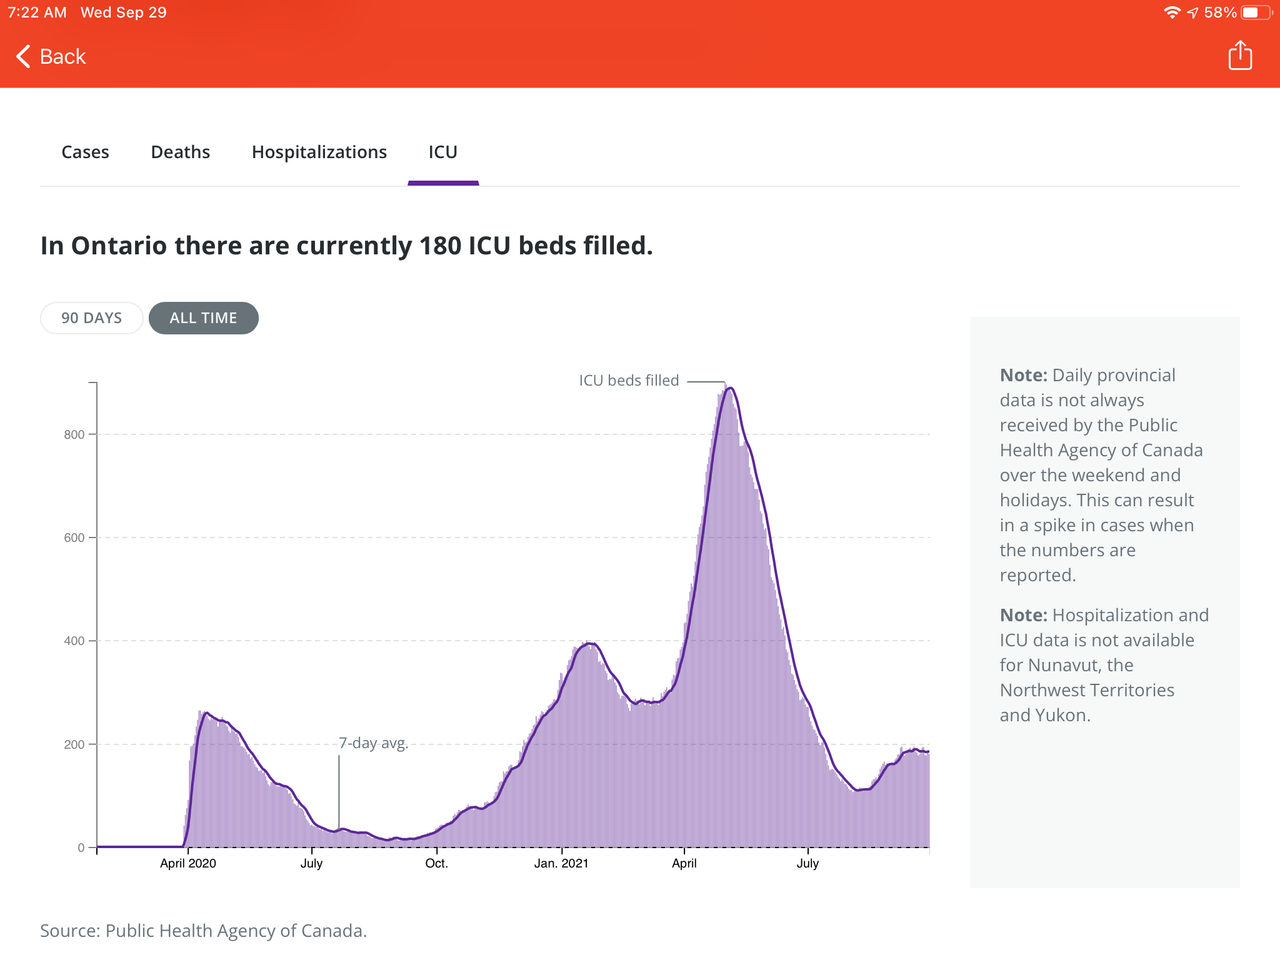This screenshot has width=1280, height=960.
Task: Tap the Daily provincial data note
Action: 1101,475
